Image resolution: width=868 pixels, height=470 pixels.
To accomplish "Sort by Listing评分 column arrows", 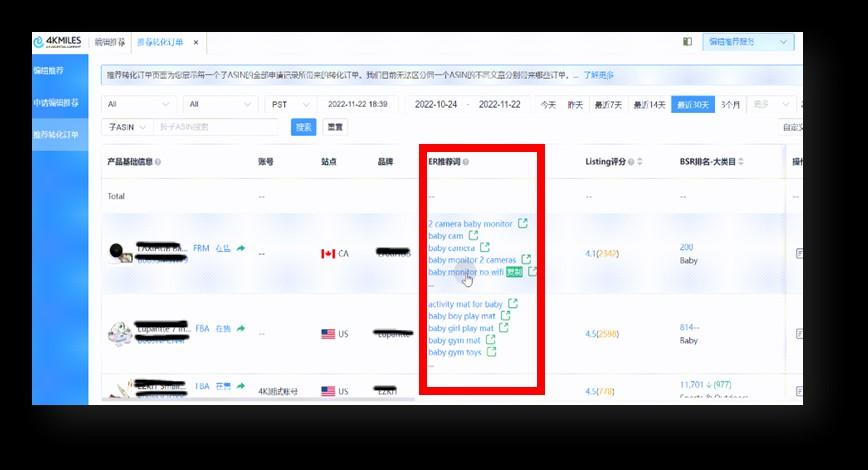I will click(640, 162).
